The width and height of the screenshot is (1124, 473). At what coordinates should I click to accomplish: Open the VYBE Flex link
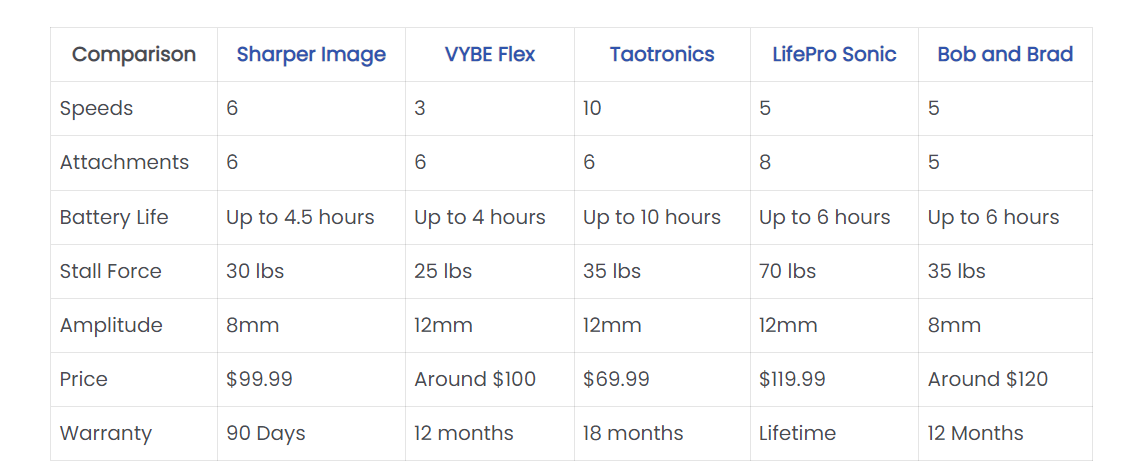click(x=490, y=54)
